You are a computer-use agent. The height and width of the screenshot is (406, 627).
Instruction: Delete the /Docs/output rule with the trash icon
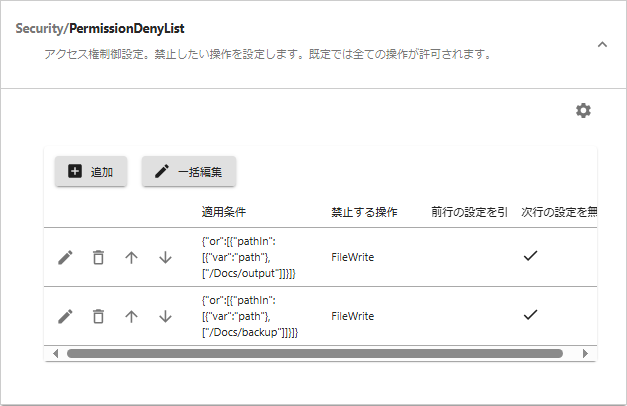point(98,257)
